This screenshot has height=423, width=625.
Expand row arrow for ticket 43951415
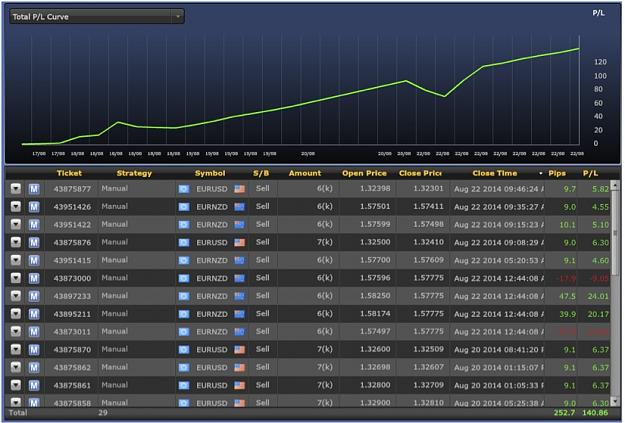16,260
